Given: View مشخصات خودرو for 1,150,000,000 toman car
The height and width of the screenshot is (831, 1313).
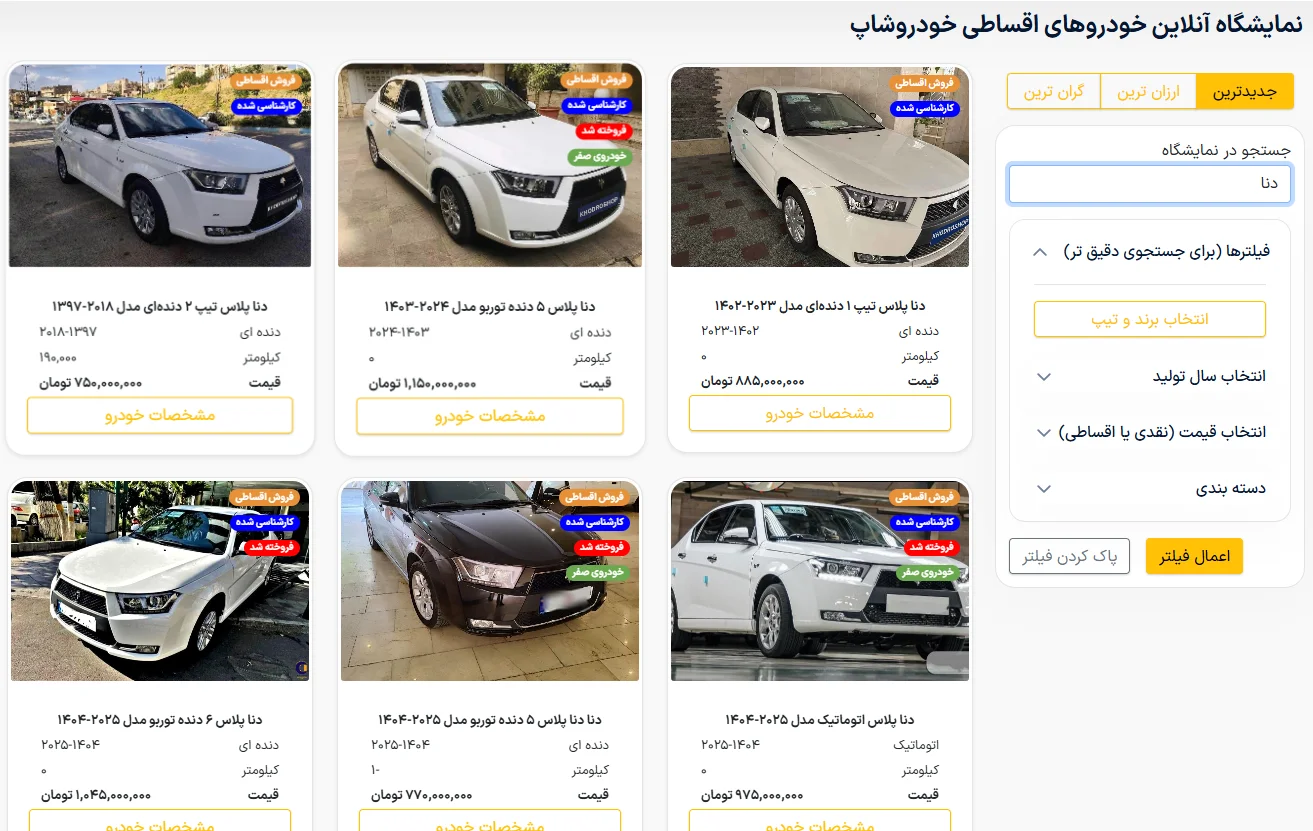Looking at the screenshot, I should tap(490, 416).
